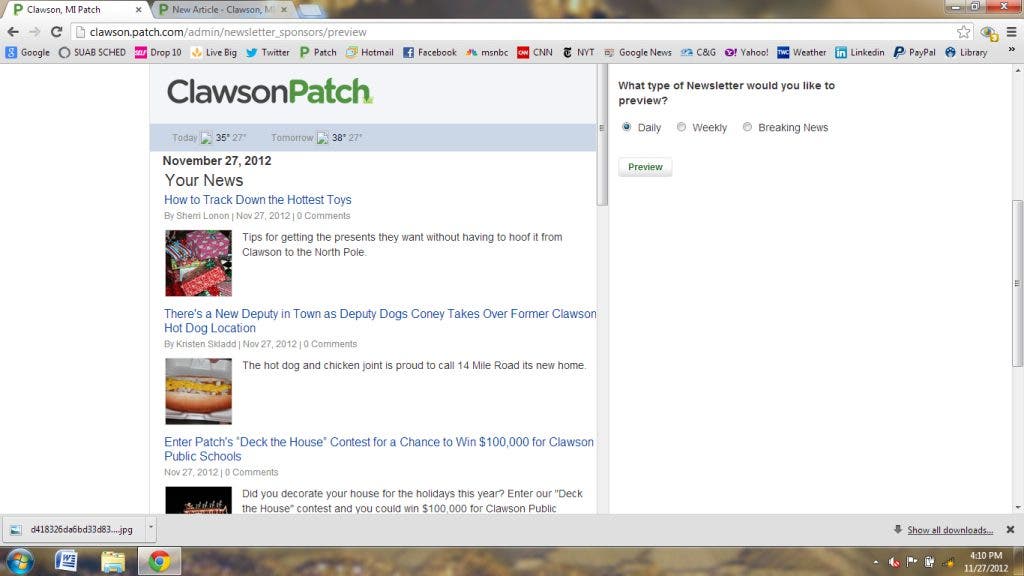This screenshot has height=576, width=1024.
Task: Open the NYT bookmark
Action: click(x=579, y=52)
